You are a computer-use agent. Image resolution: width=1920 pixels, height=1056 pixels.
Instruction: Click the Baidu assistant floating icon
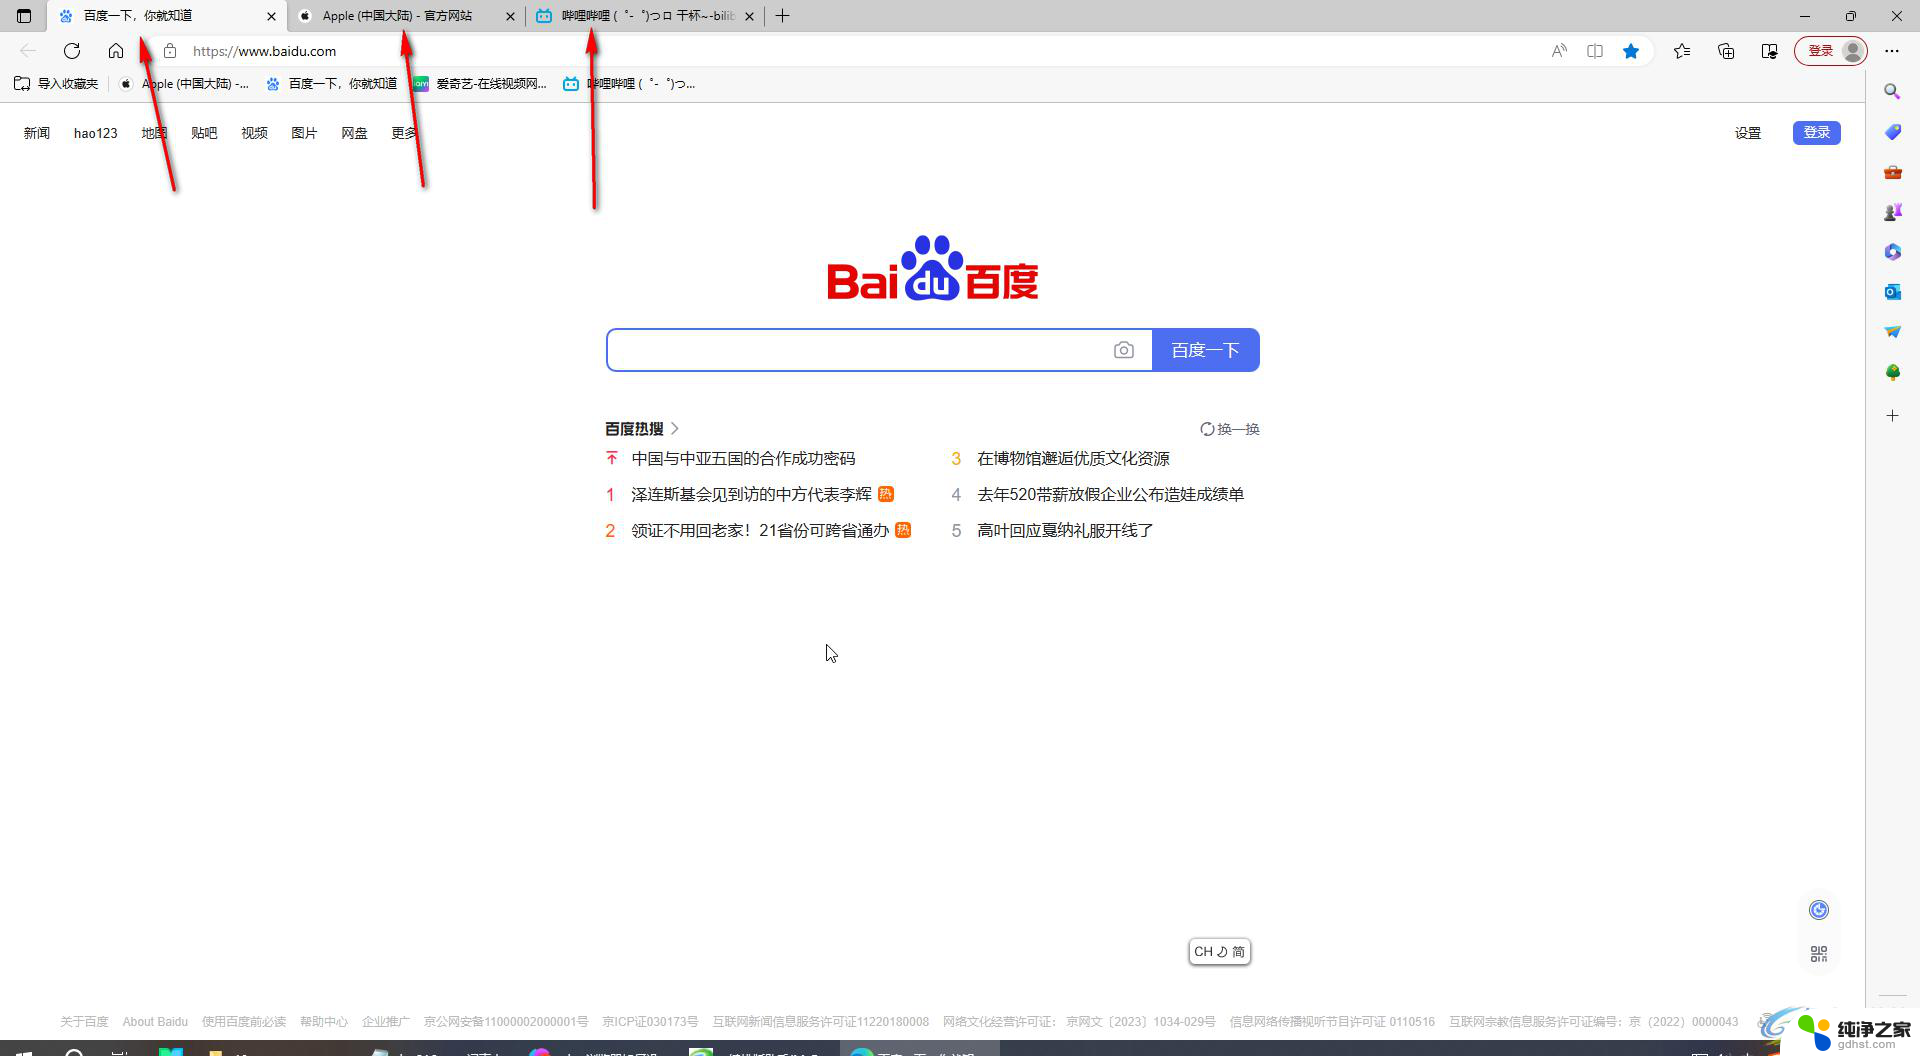1819,910
